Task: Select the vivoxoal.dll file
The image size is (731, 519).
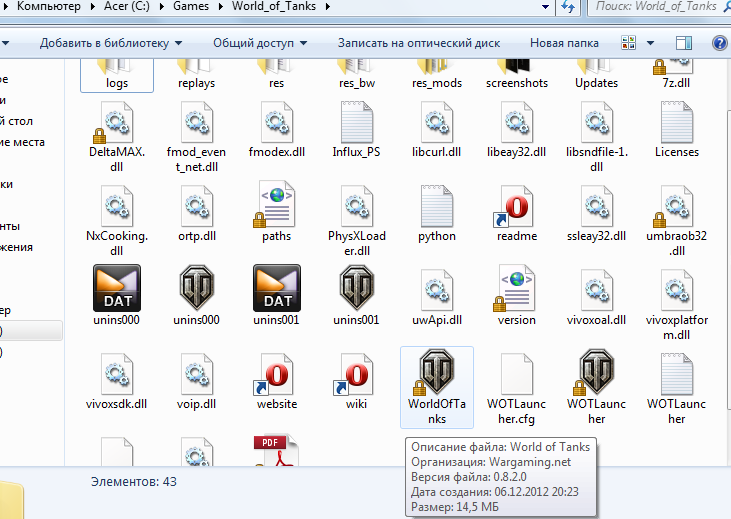Action: pyautogui.click(x=597, y=298)
